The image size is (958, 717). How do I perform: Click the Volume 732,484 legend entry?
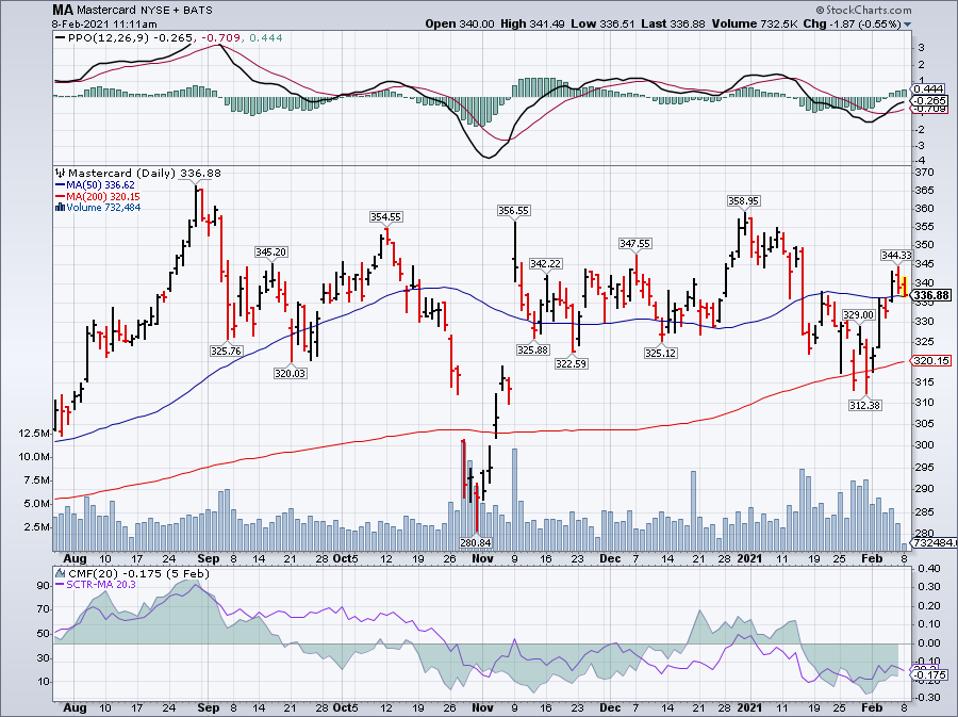pyautogui.click(x=98, y=208)
